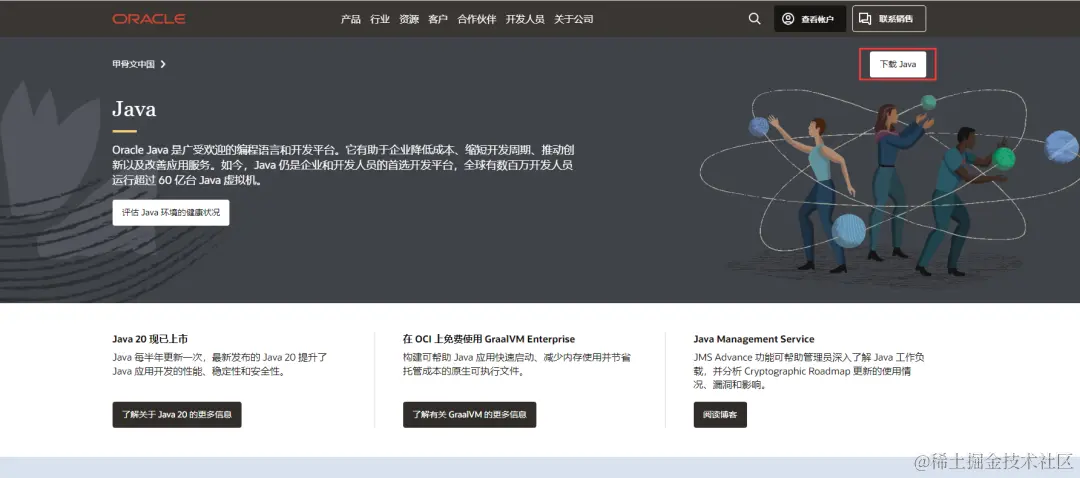This screenshot has width=1080, height=478.
Task: Open the 资源 menu
Action: 409,19
